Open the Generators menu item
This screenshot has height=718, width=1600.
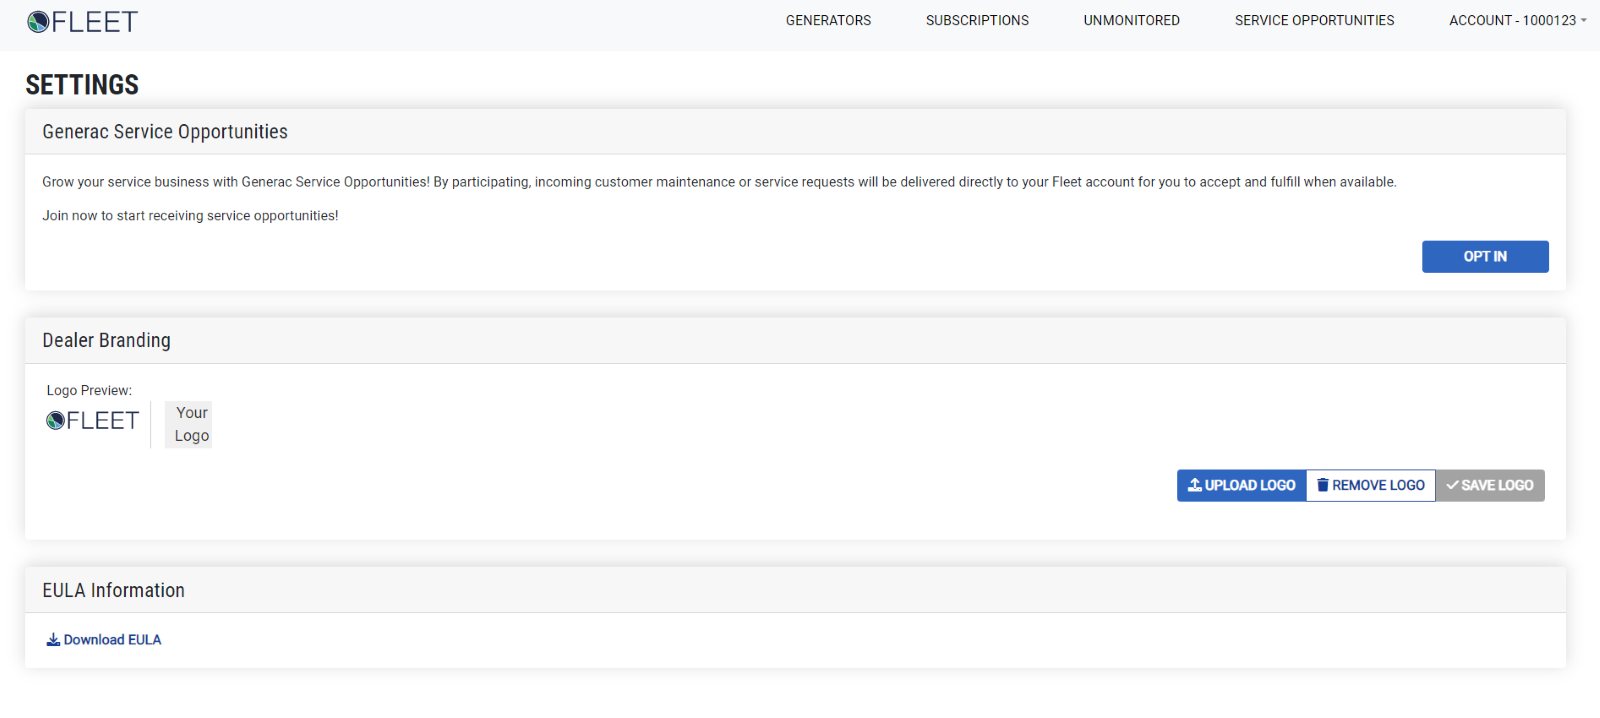[x=828, y=20]
